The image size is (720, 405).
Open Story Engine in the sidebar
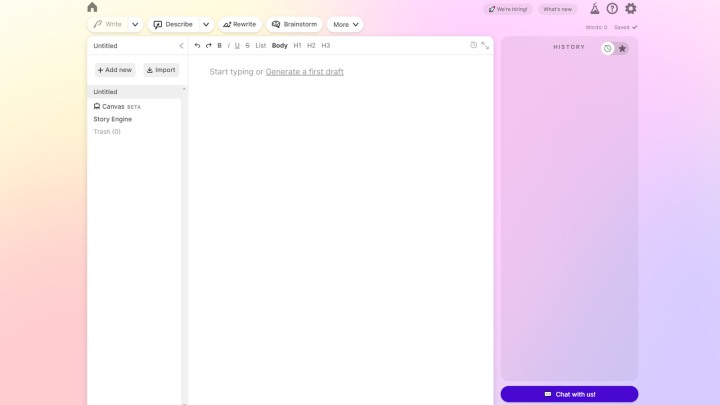(112, 119)
